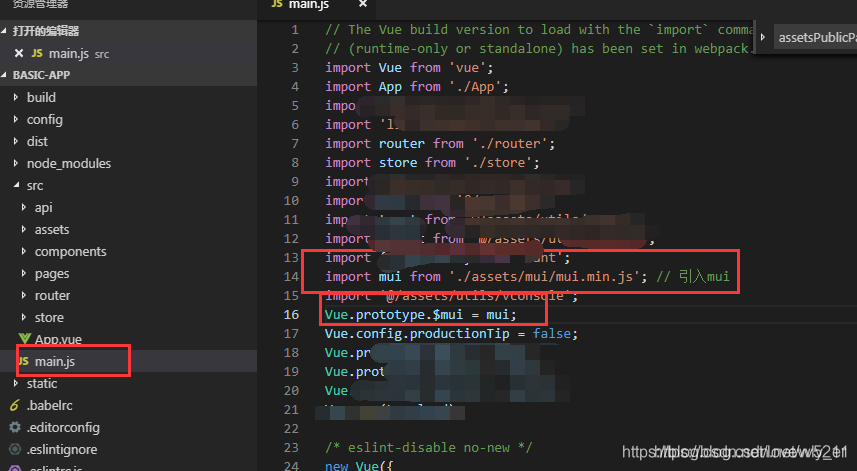Open the .babelrc file
The image size is (857, 471).
click(x=50, y=405)
